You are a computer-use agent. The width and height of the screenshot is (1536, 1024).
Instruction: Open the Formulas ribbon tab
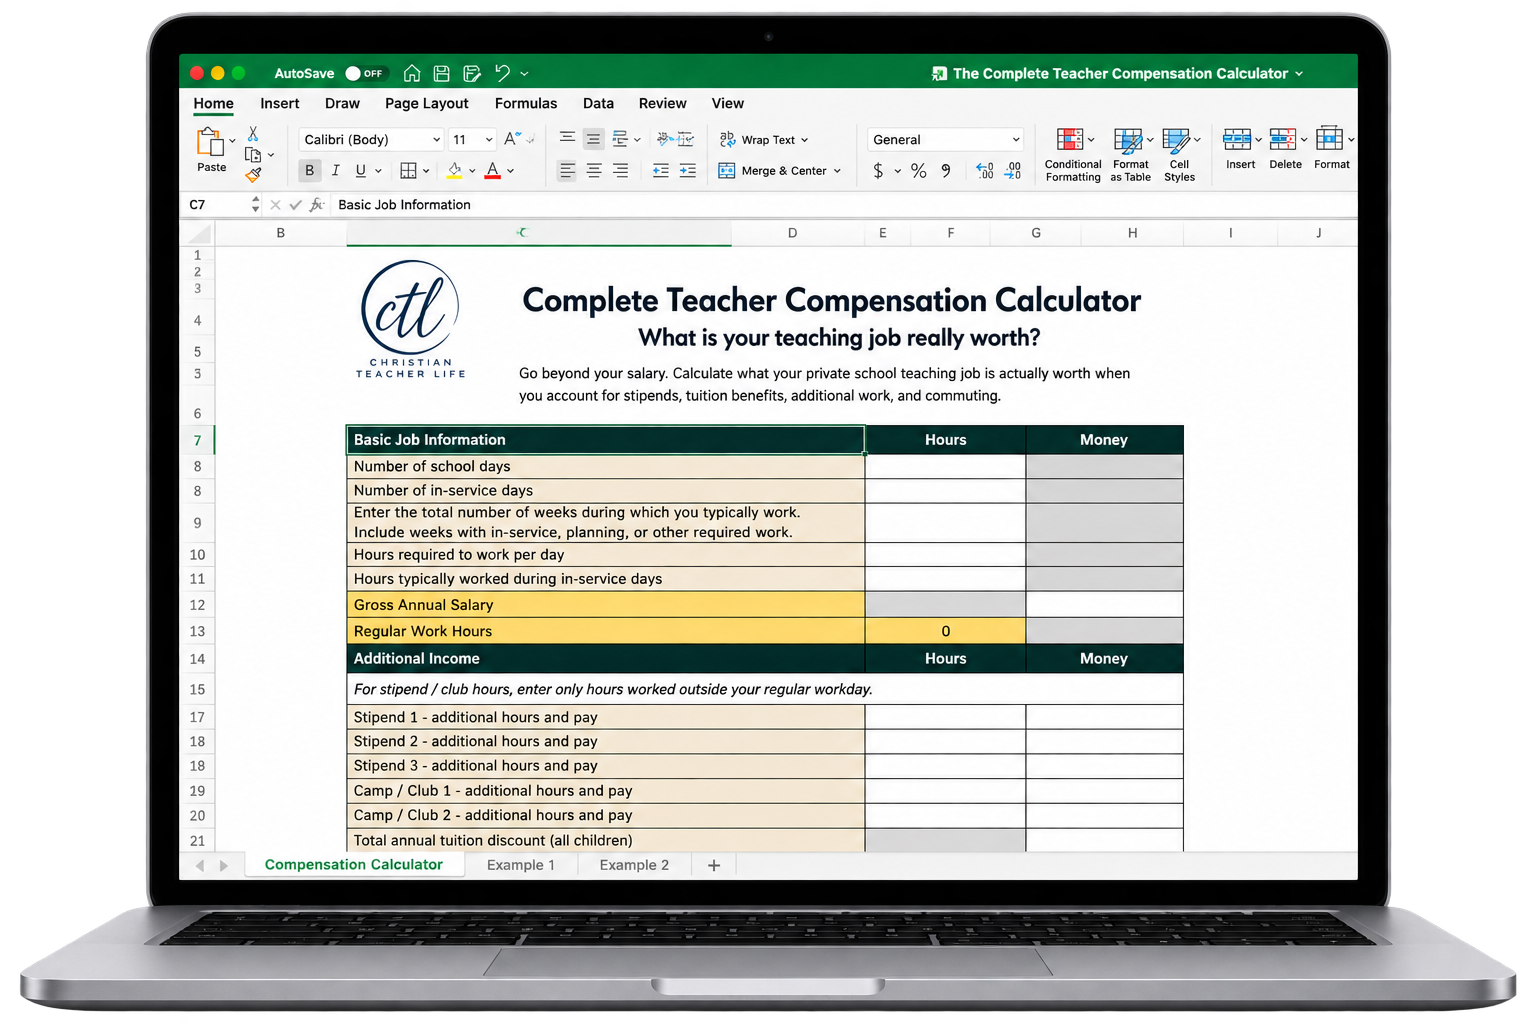click(526, 103)
